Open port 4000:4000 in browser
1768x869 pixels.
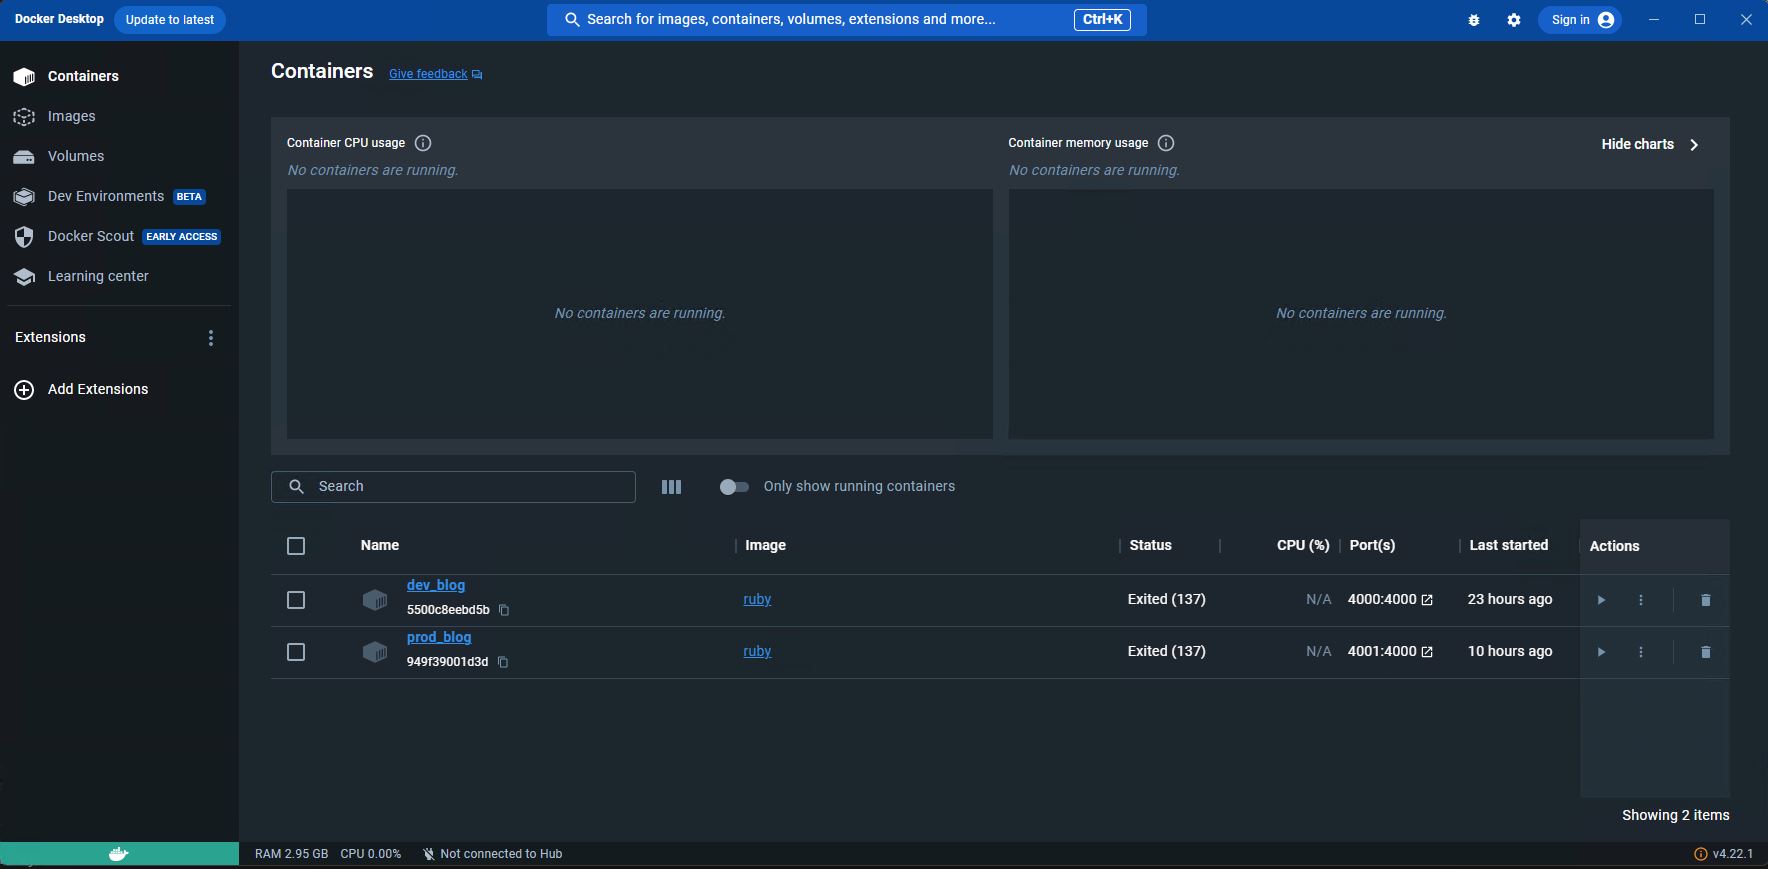(x=1390, y=599)
